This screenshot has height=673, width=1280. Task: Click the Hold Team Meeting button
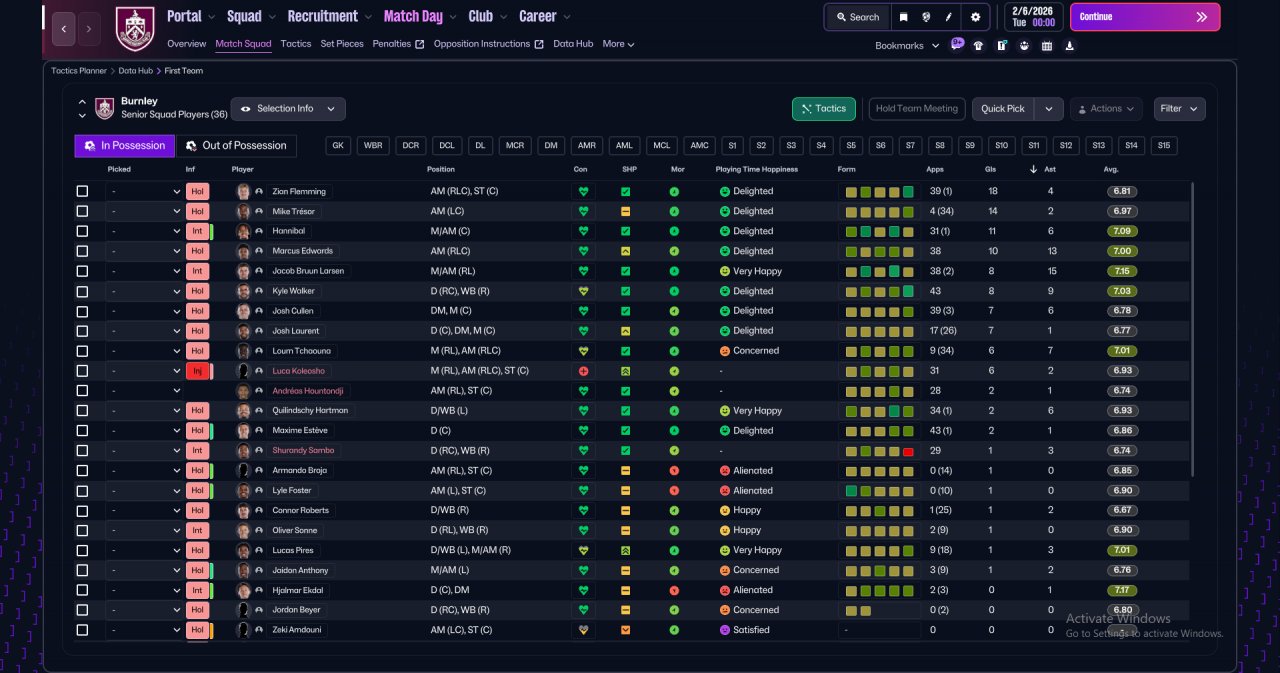pyautogui.click(x=917, y=109)
